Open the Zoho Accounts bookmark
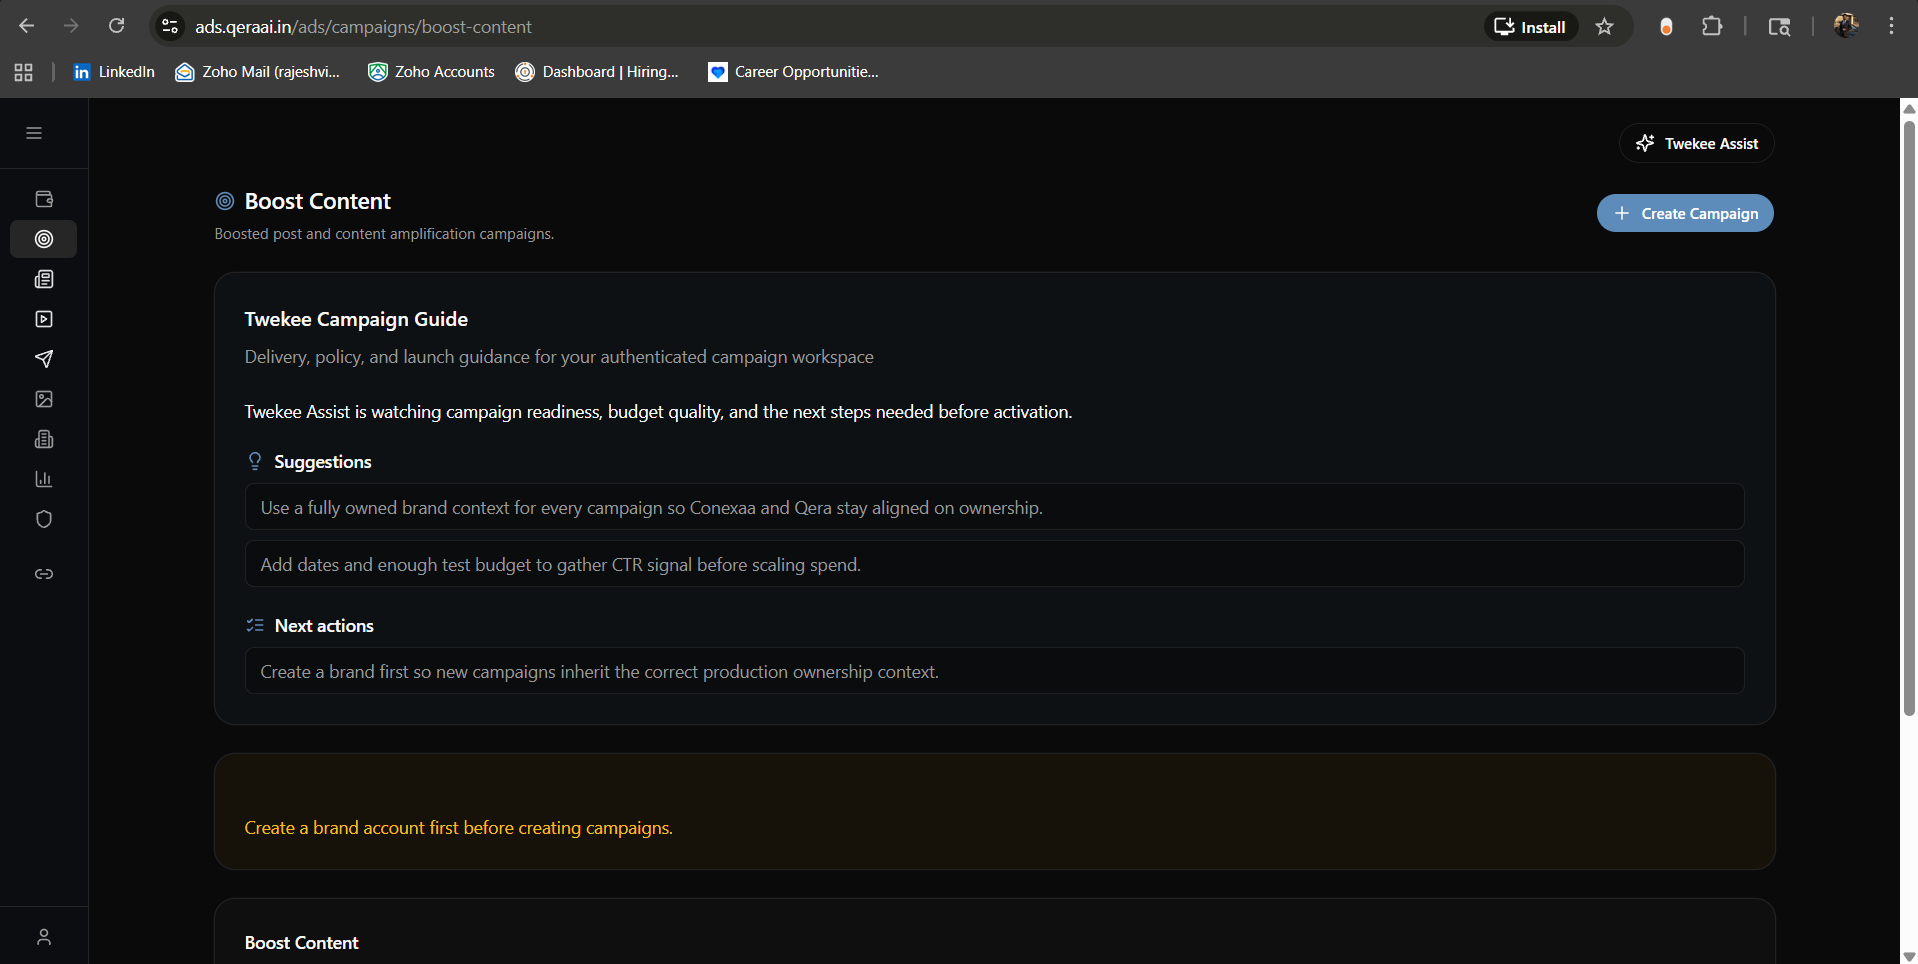Screen dimensions: 1918x964 (x=432, y=72)
